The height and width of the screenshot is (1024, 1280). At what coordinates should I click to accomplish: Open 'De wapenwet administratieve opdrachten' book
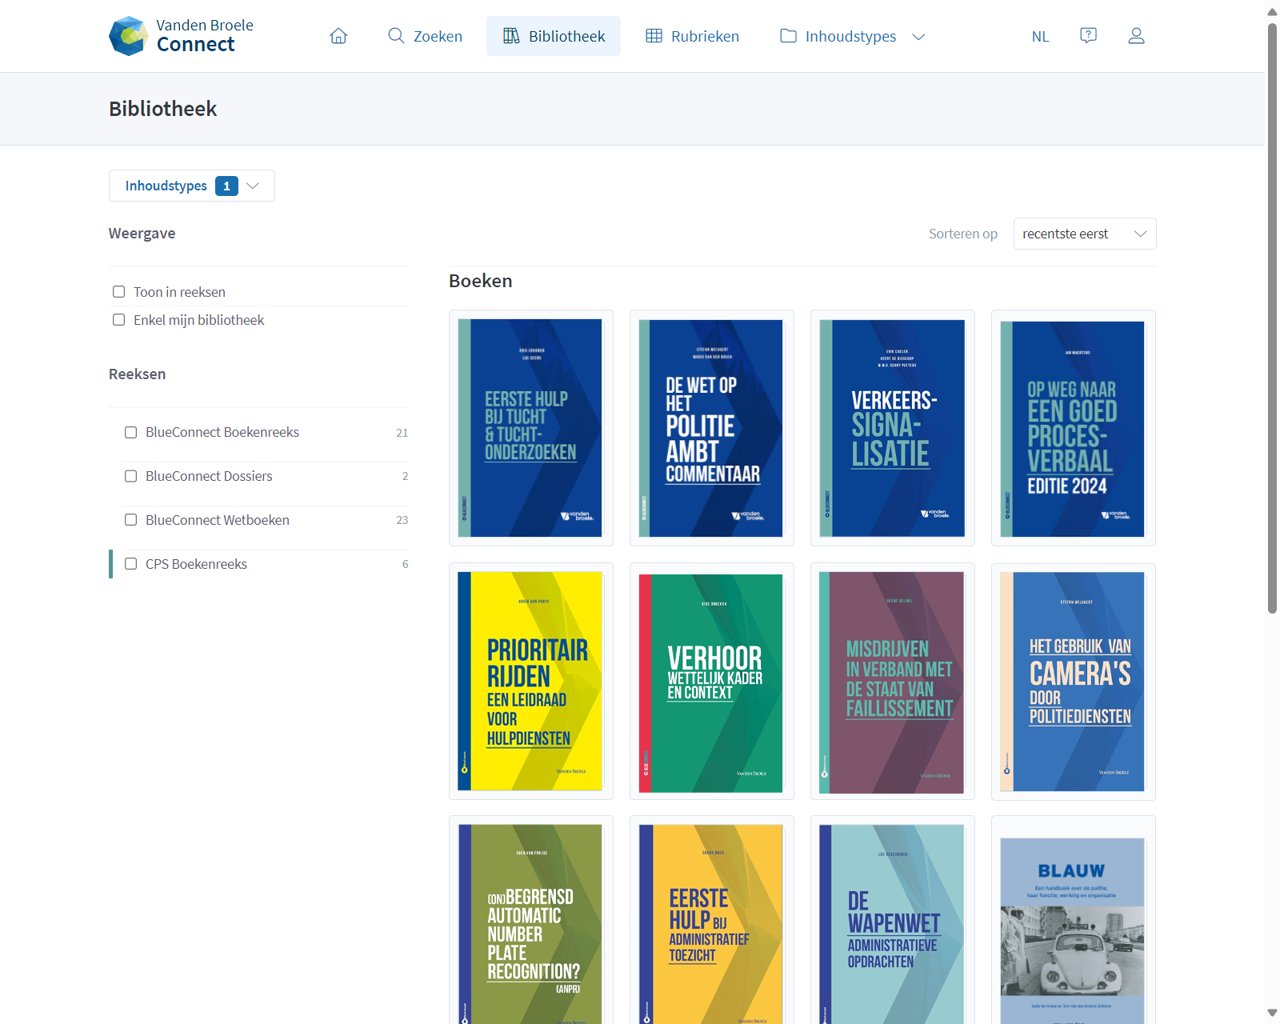point(892,921)
